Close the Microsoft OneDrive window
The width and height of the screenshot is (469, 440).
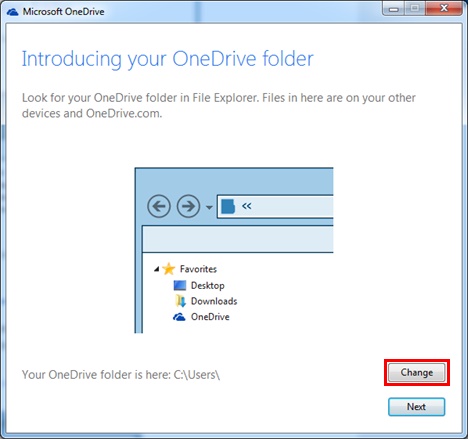[x=444, y=8]
